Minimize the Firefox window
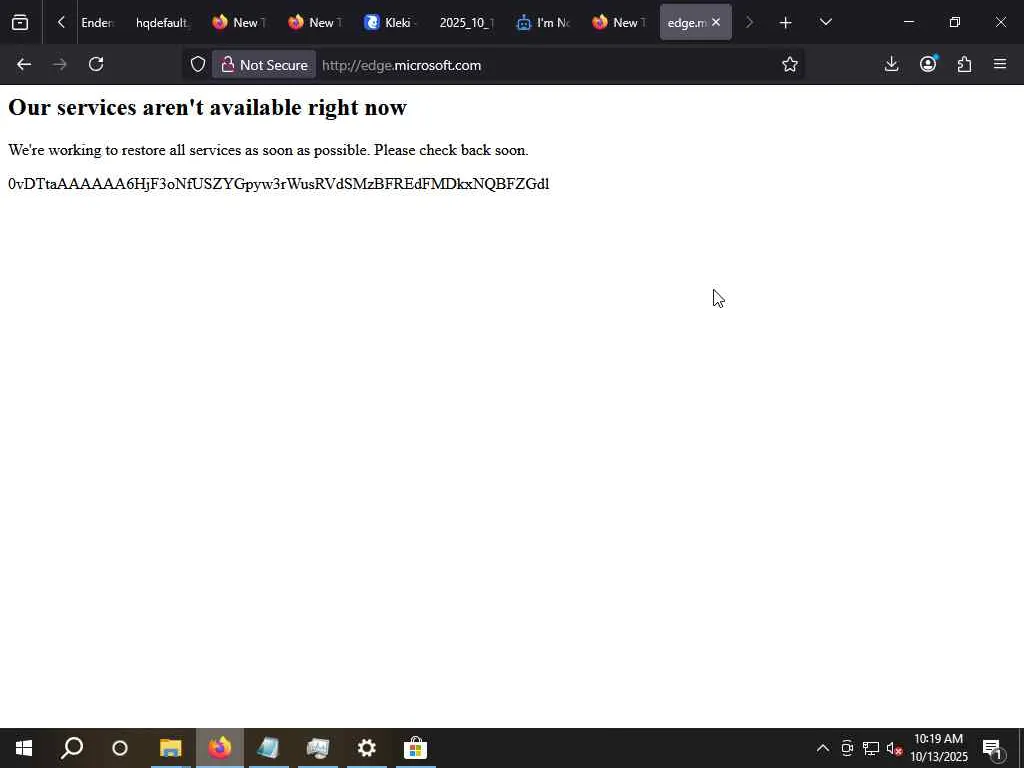Screen dimensions: 1024x768 (908, 23)
